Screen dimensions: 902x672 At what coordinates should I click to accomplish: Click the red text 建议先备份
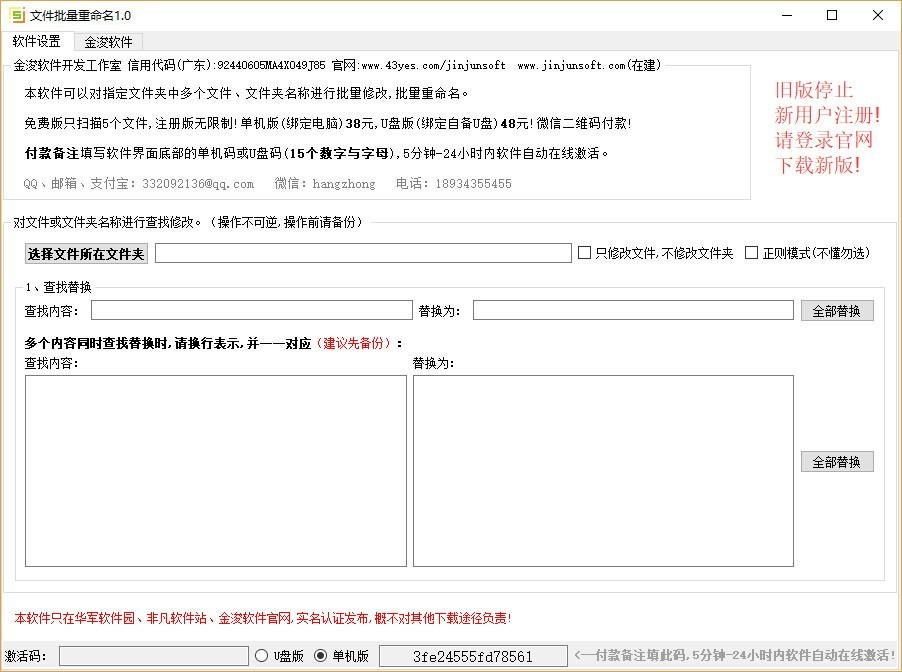tap(353, 343)
